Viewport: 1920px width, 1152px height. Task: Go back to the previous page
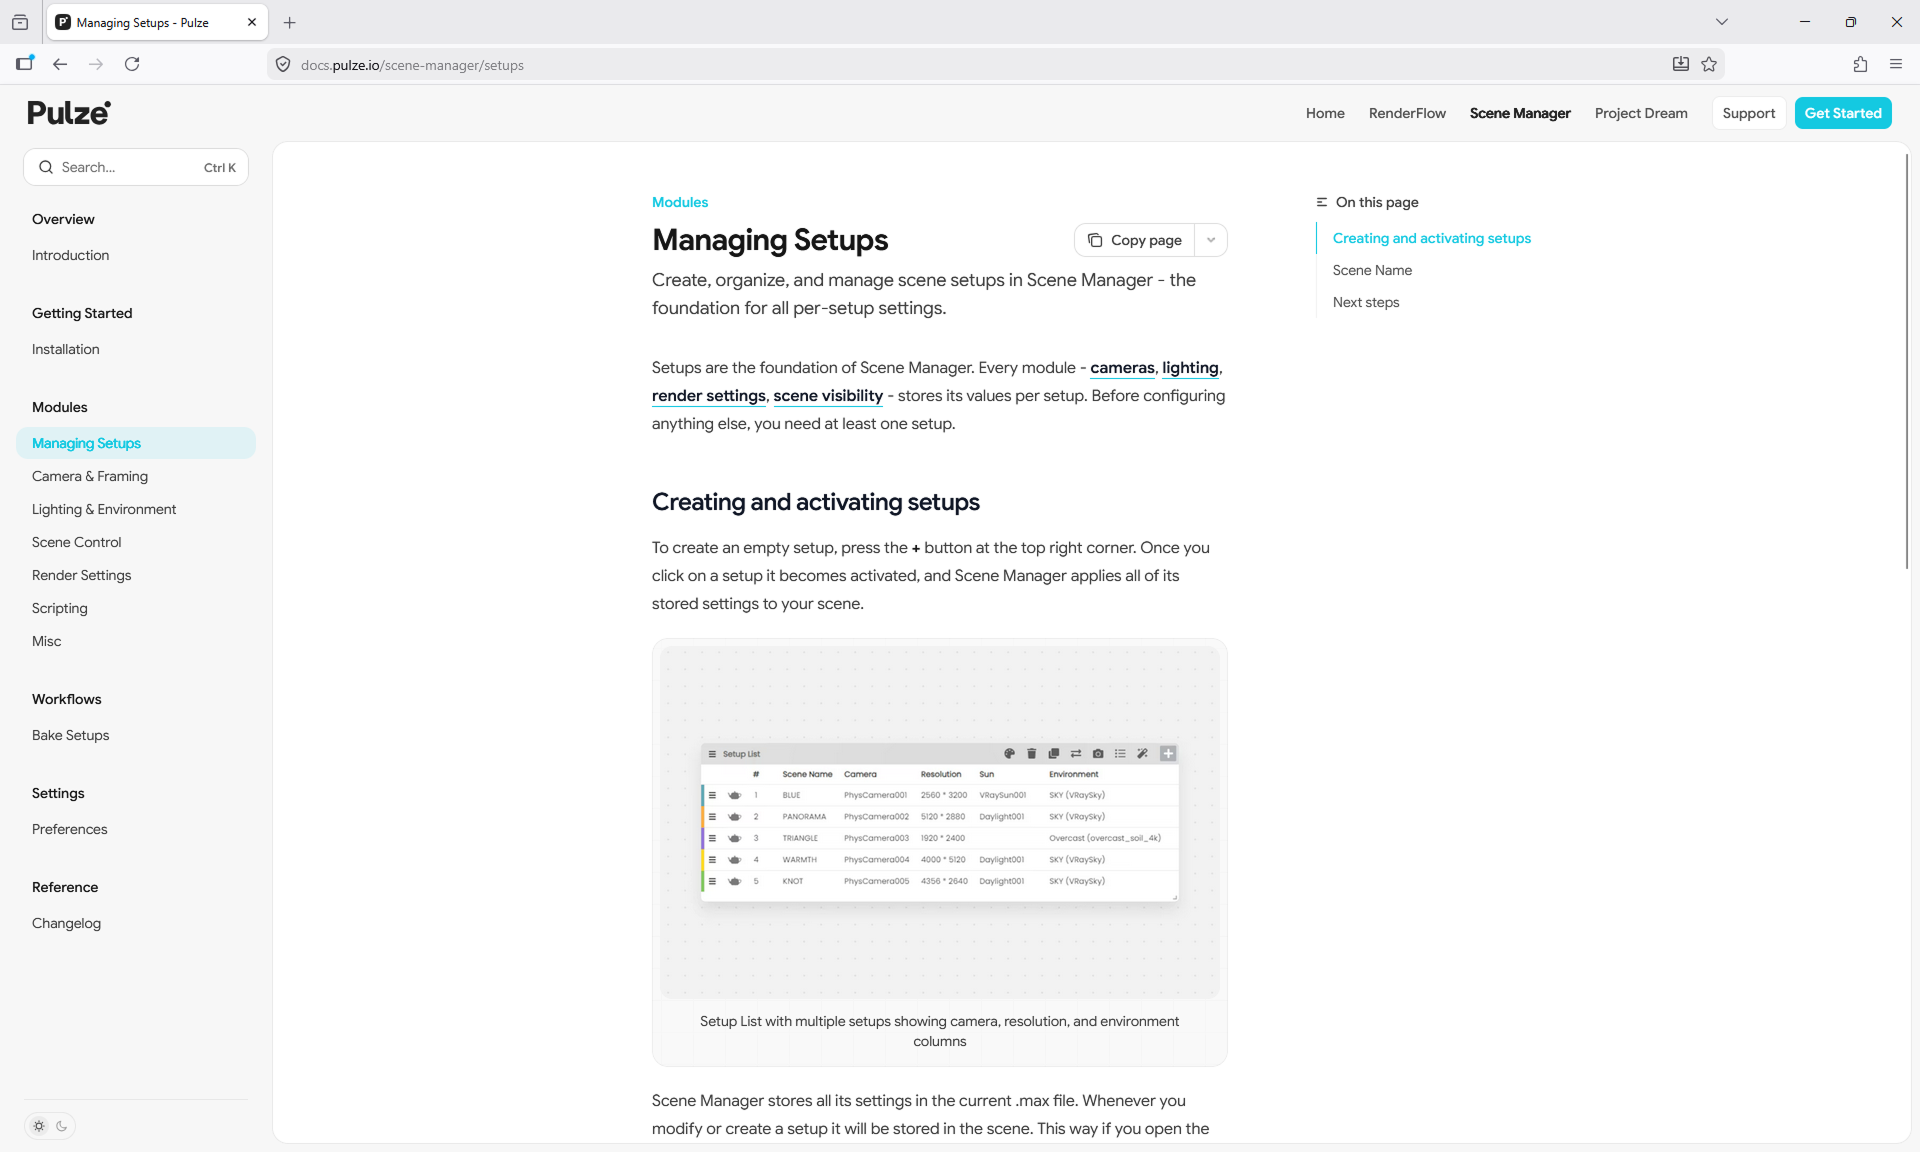60,64
